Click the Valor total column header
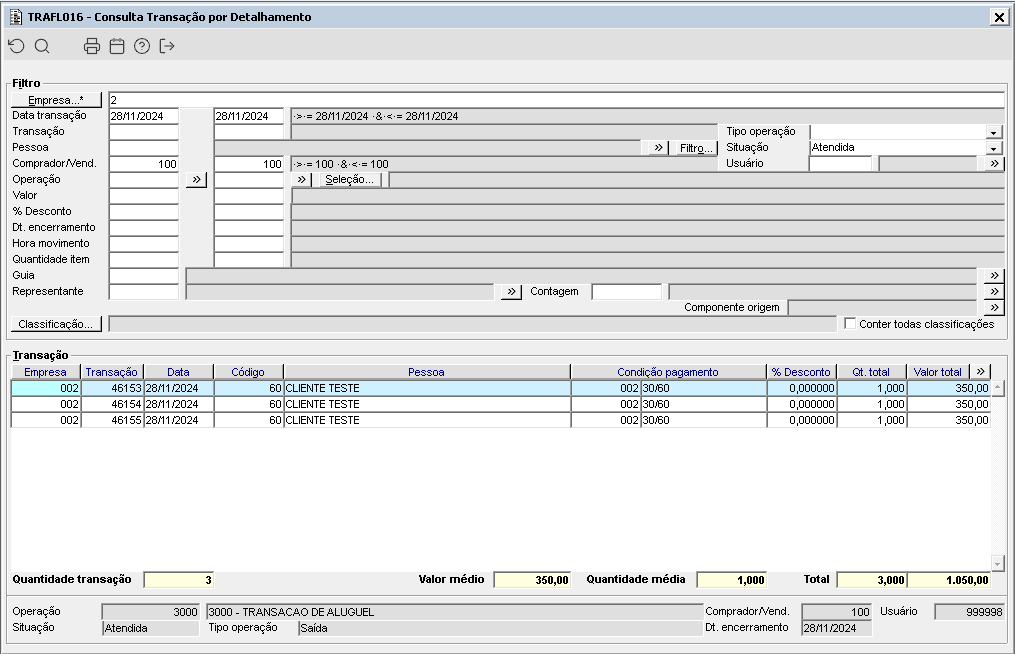This screenshot has height=654, width=1015. pyautogui.click(x=938, y=372)
